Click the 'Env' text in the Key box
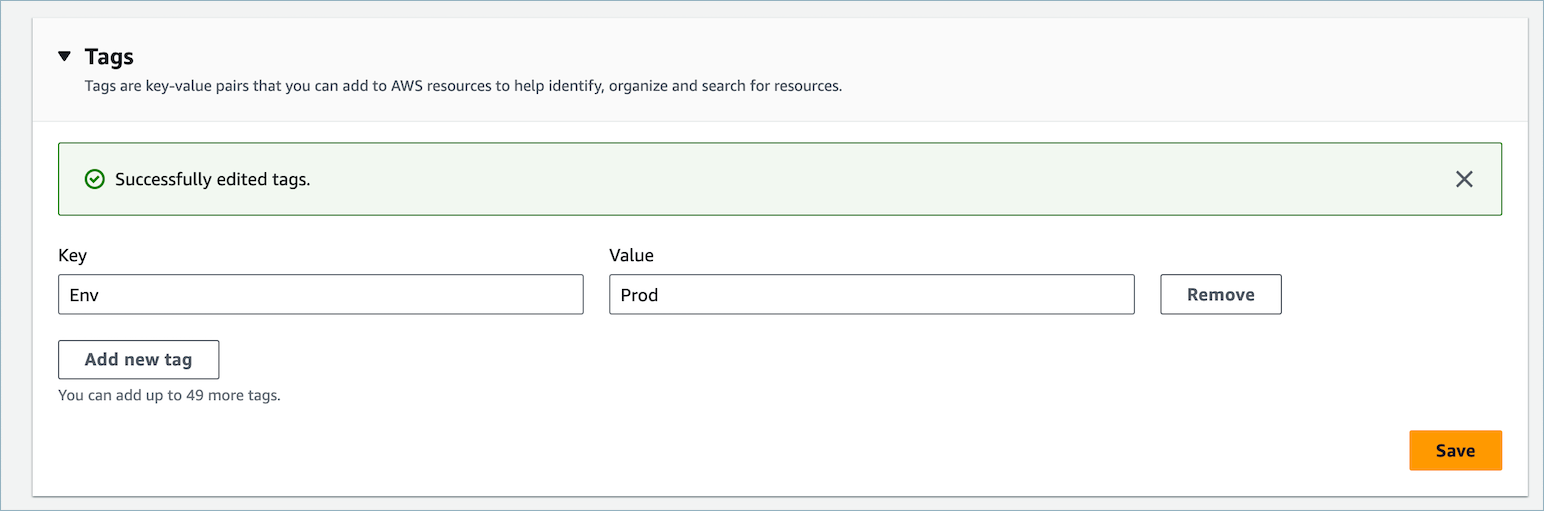The height and width of the screenshot is (511, 1544). point(82,295)
